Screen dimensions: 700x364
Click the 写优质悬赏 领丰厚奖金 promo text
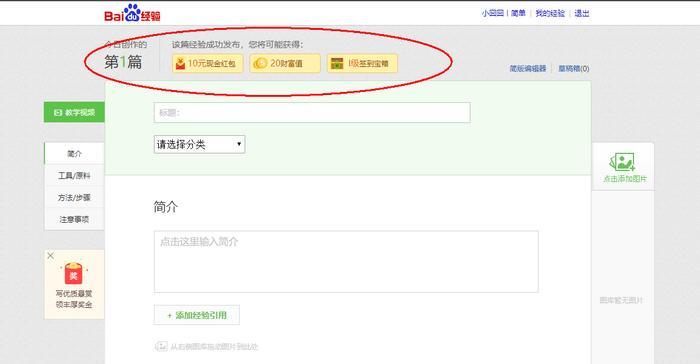pyautogui.click(x=74, y=299)
